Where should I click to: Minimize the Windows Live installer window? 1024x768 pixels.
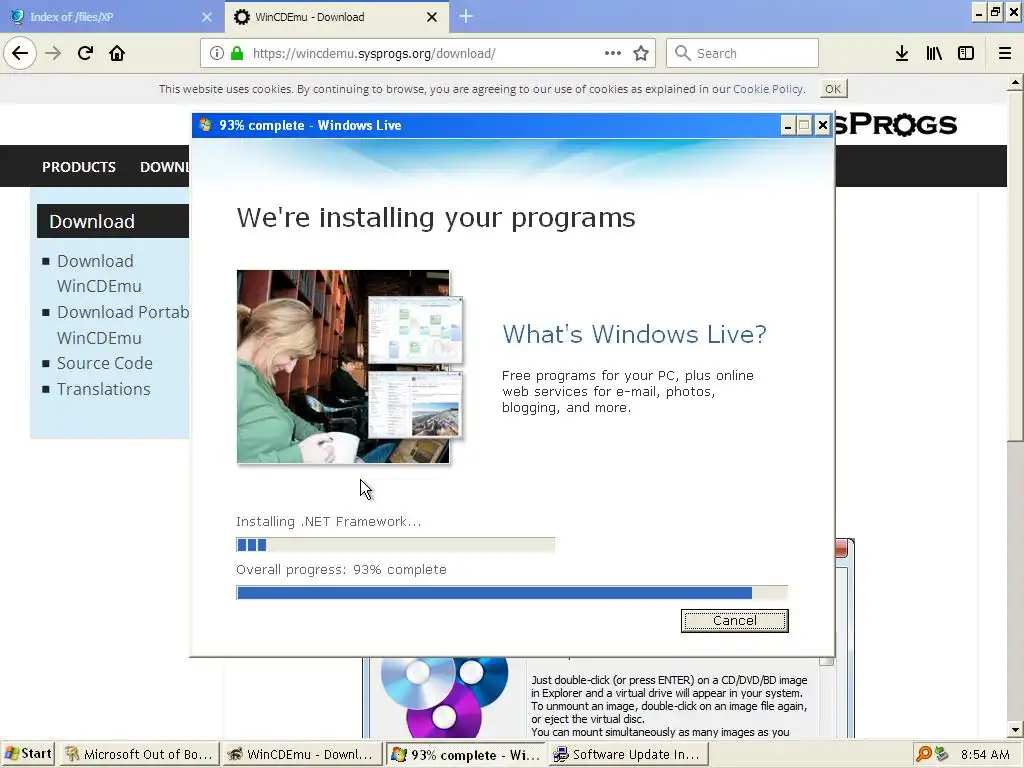coord(788,125)
